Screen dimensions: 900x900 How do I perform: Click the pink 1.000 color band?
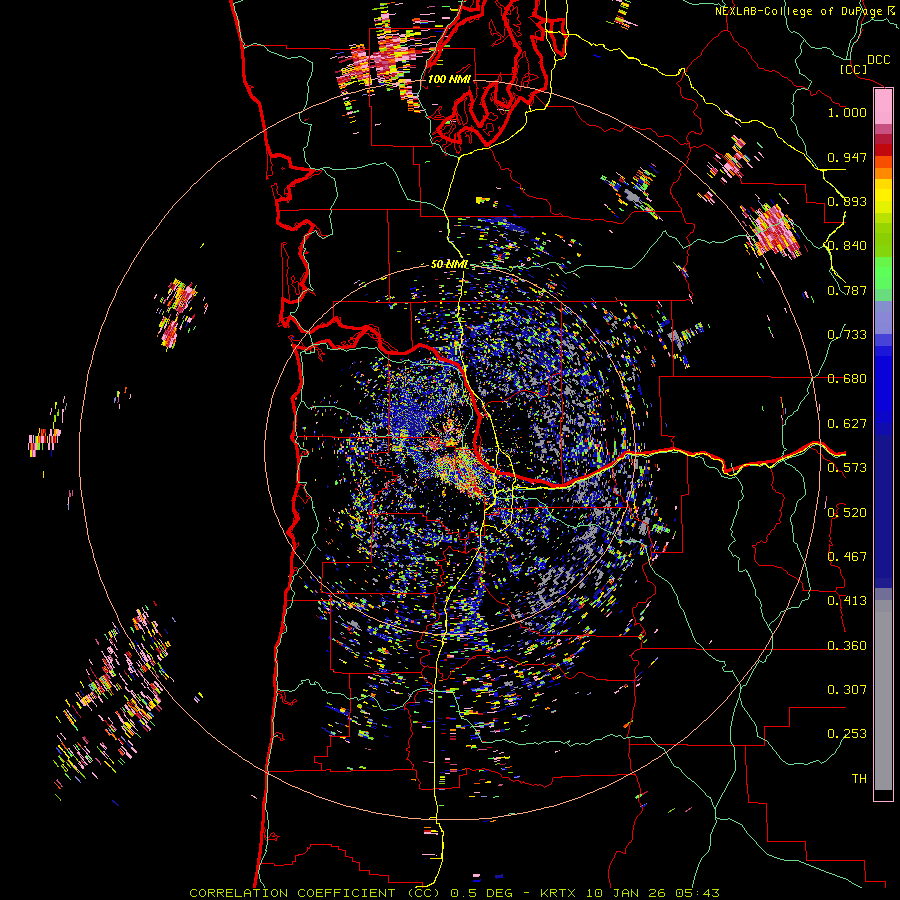883,107
